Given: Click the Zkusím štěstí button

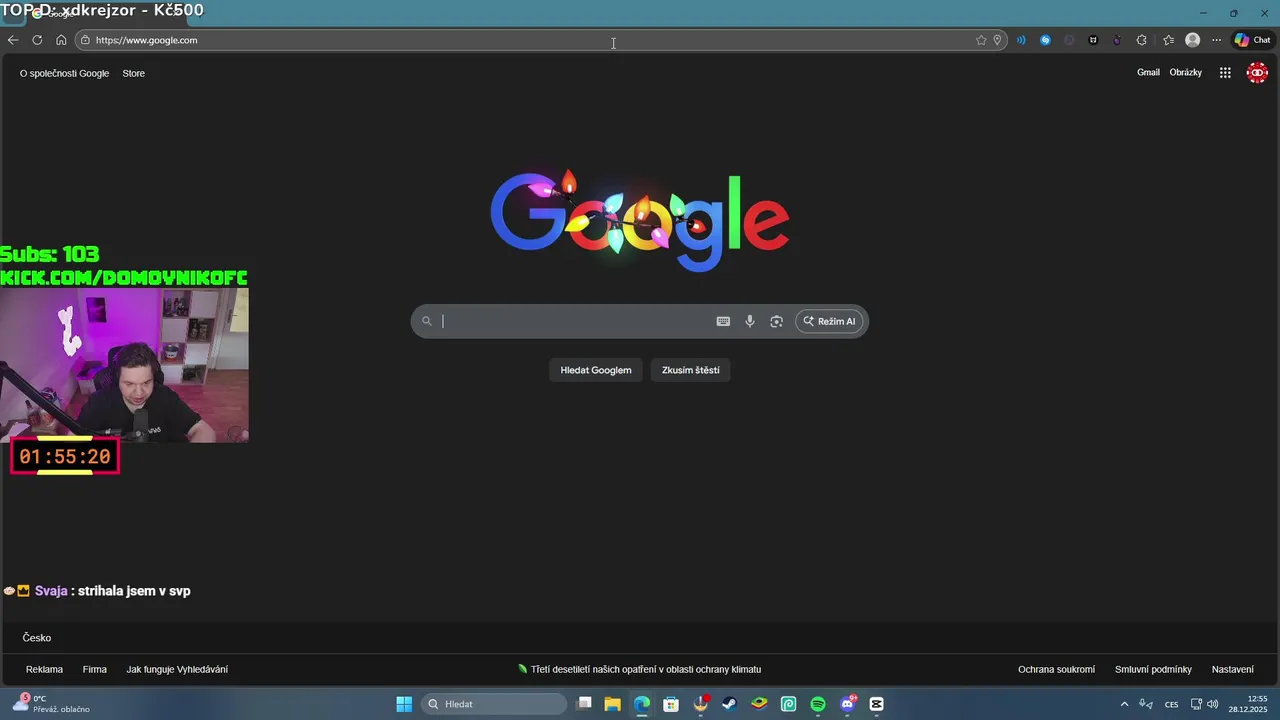Looking at the screenshot, I should coord(690,370).
